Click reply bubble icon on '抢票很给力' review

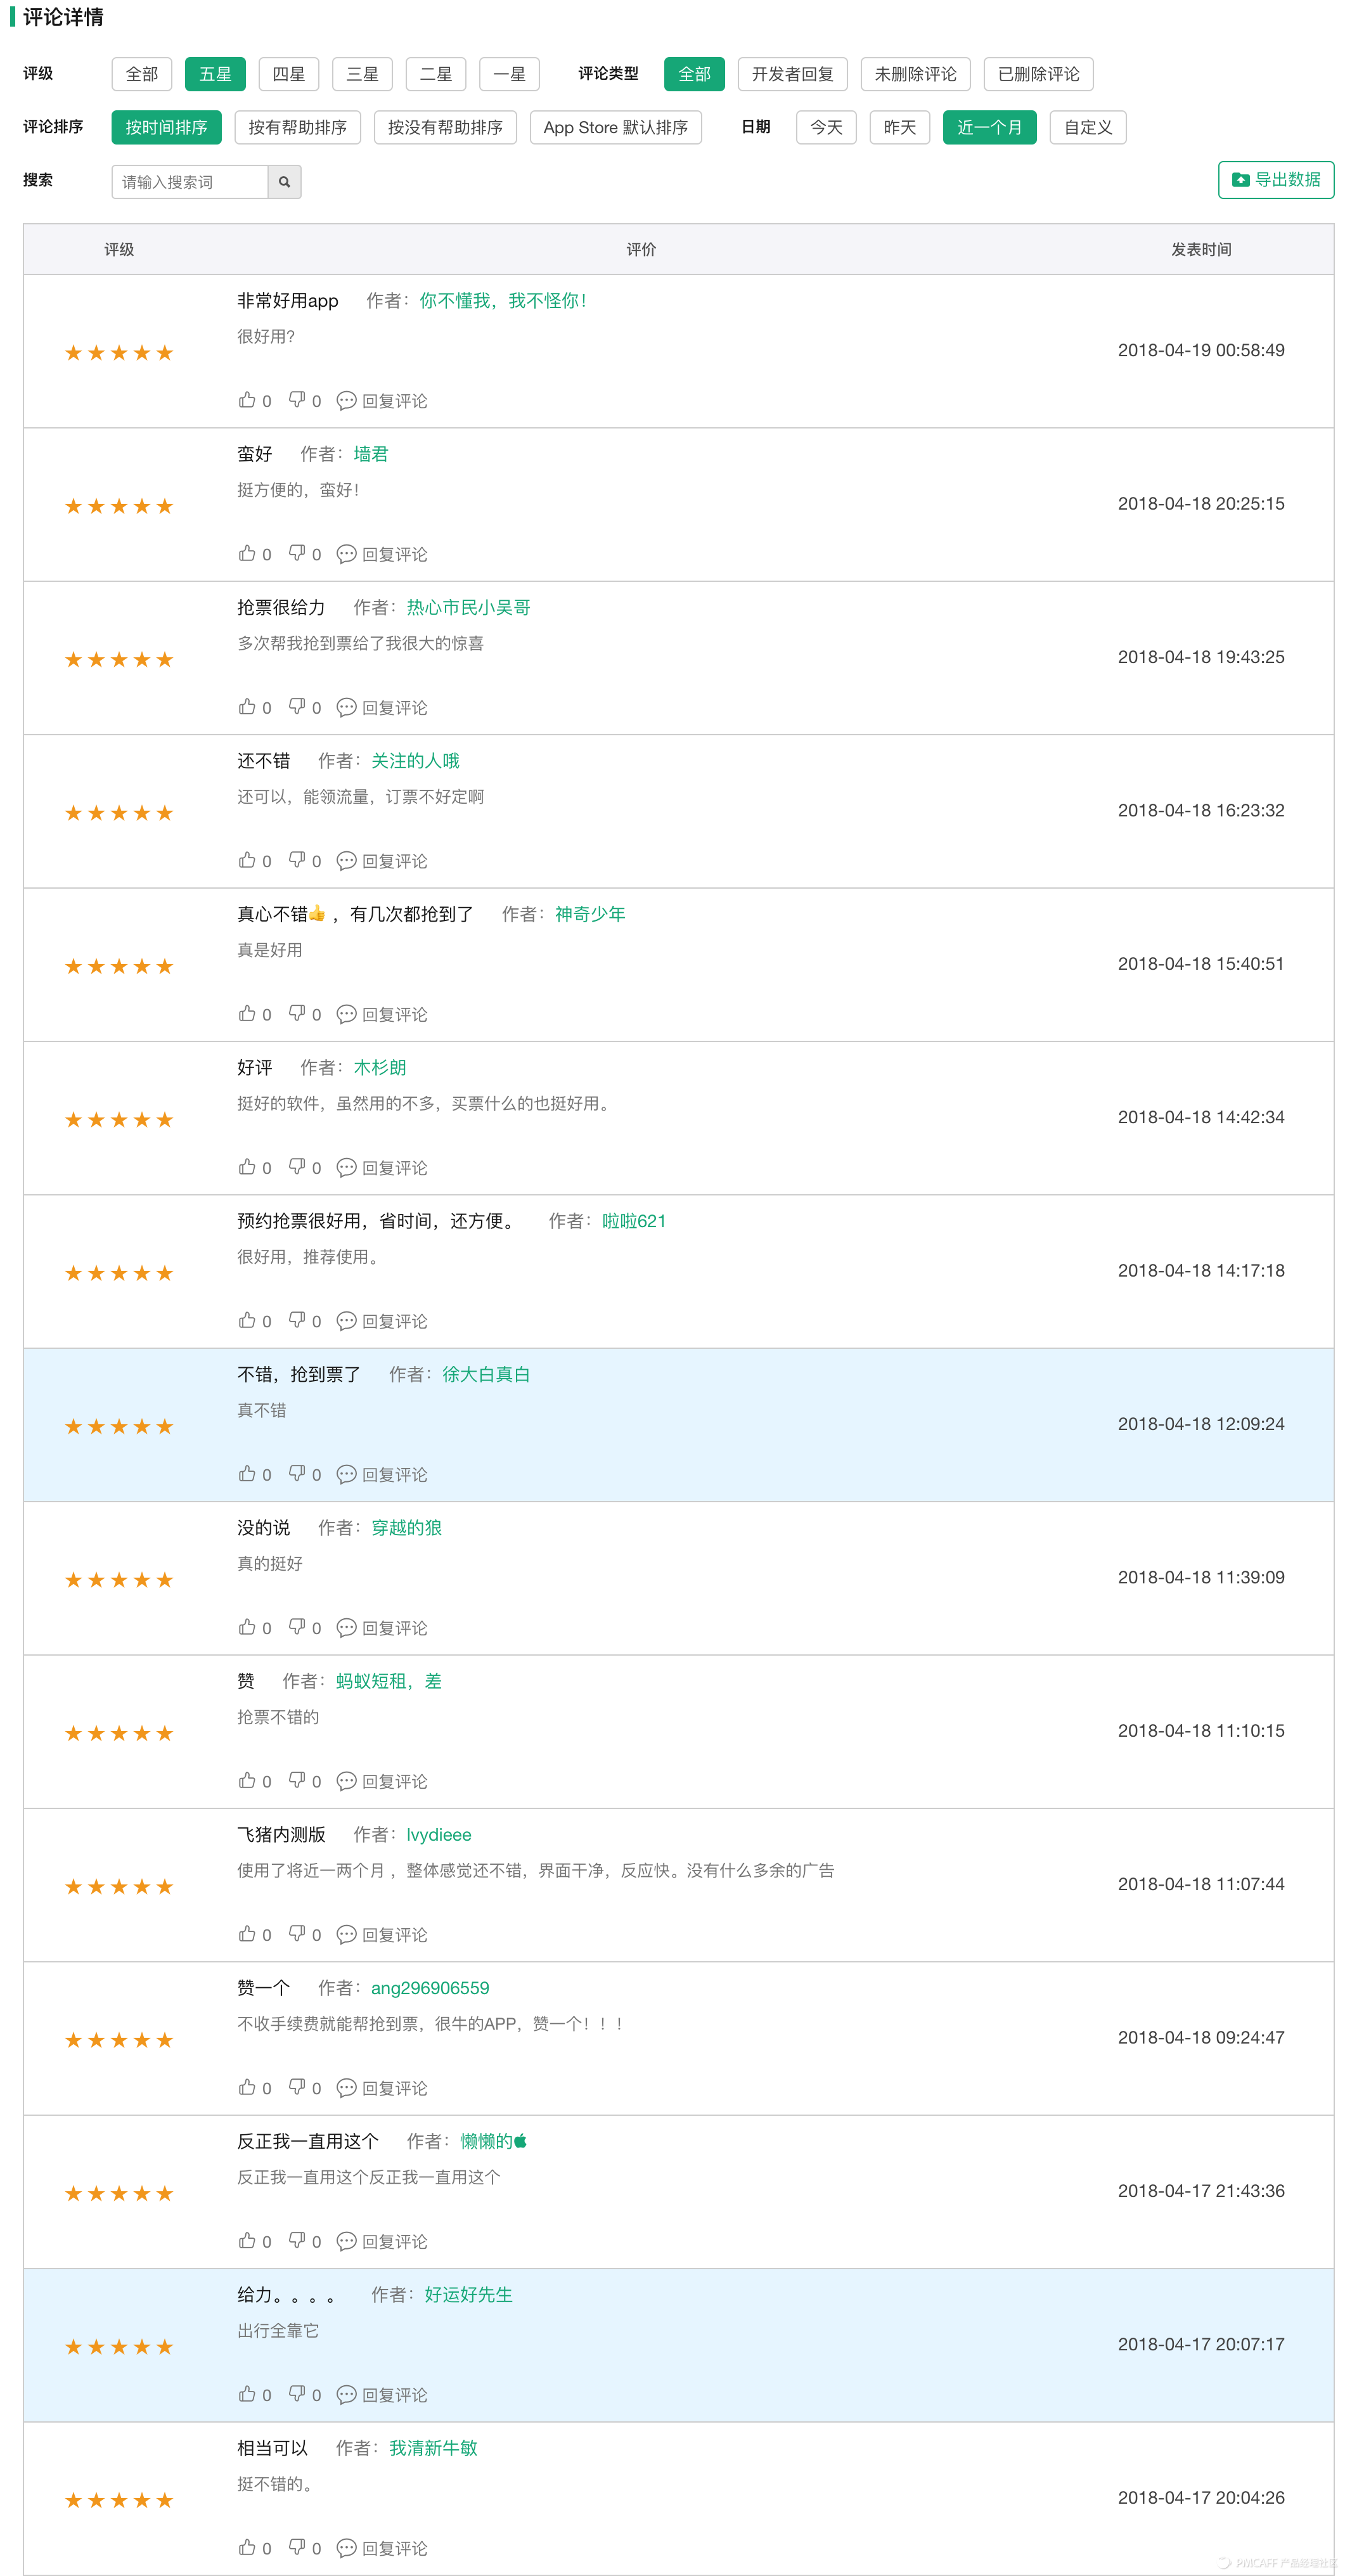pyautogui.click(x=346, y=707)
